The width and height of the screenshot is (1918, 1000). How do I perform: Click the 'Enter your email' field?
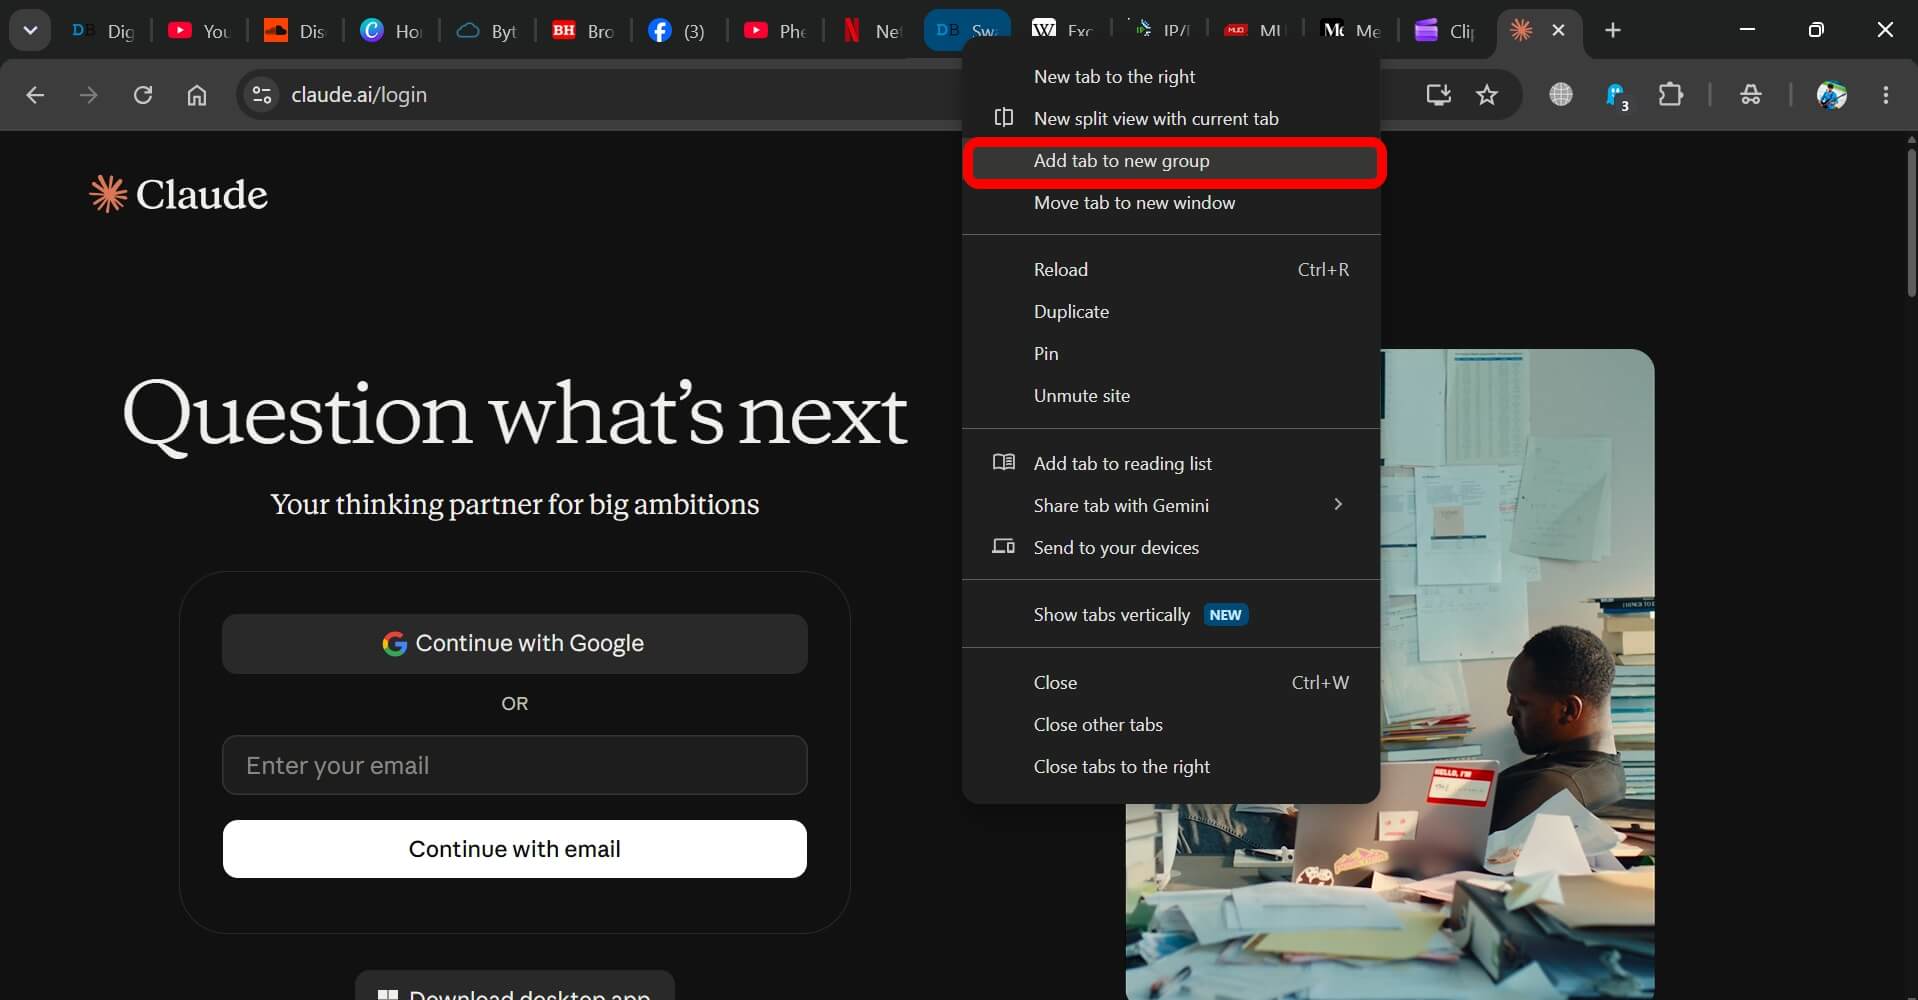(514, 766)
